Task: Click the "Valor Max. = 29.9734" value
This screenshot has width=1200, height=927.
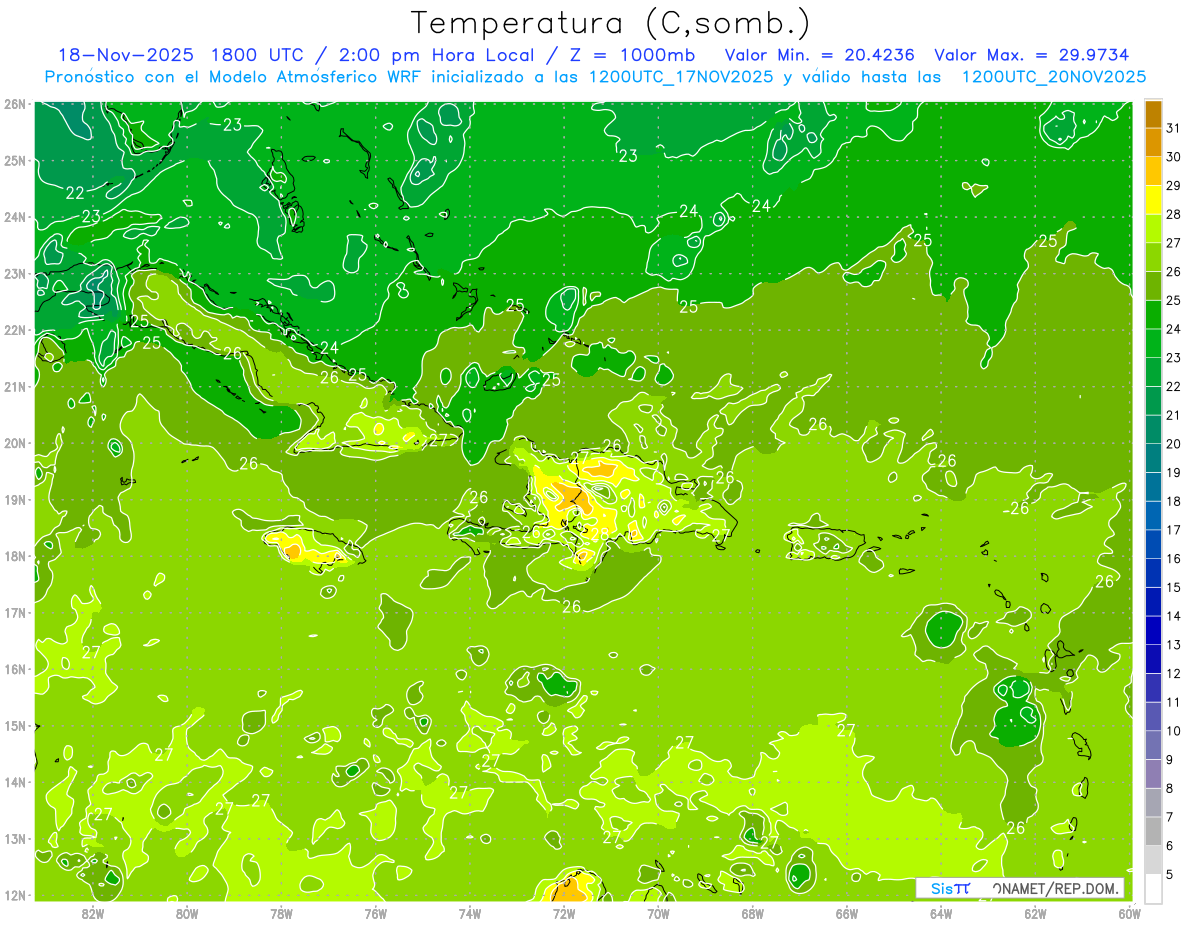Action: [1034, 55]
